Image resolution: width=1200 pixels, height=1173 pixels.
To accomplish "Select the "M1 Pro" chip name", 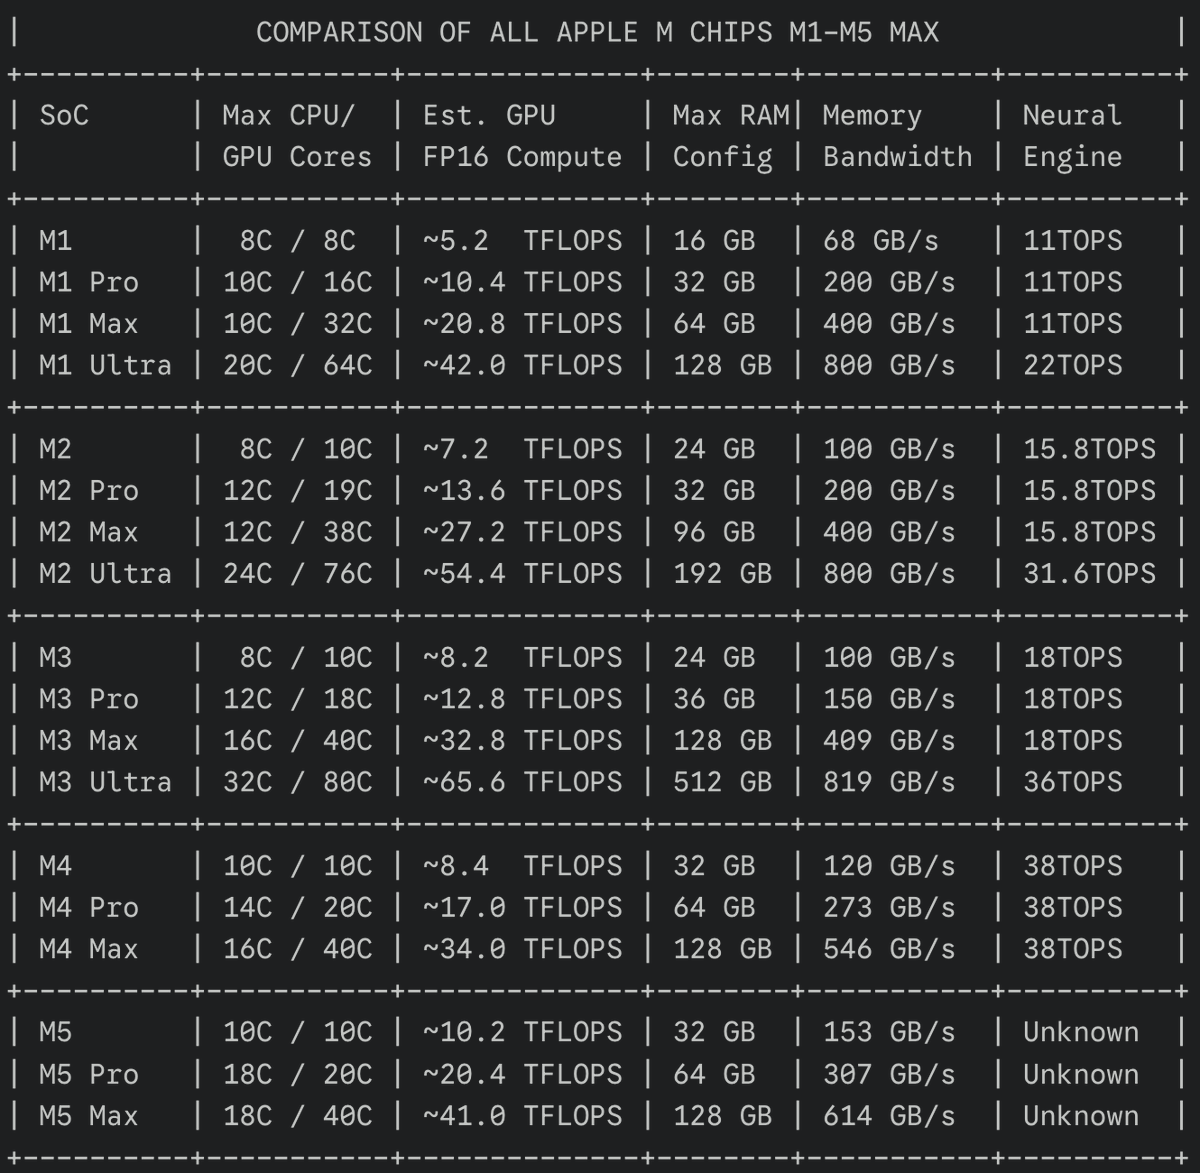I will [89, 282].
